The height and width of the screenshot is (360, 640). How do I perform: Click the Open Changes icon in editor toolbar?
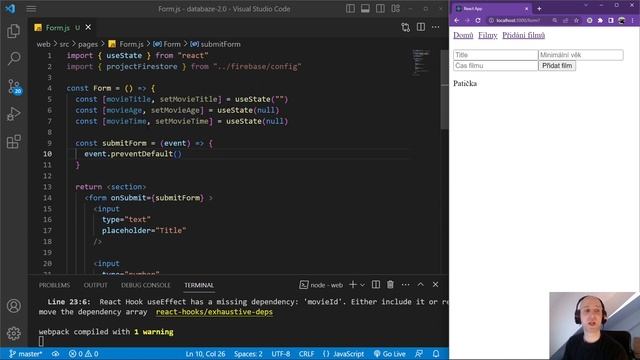(405, 27)
